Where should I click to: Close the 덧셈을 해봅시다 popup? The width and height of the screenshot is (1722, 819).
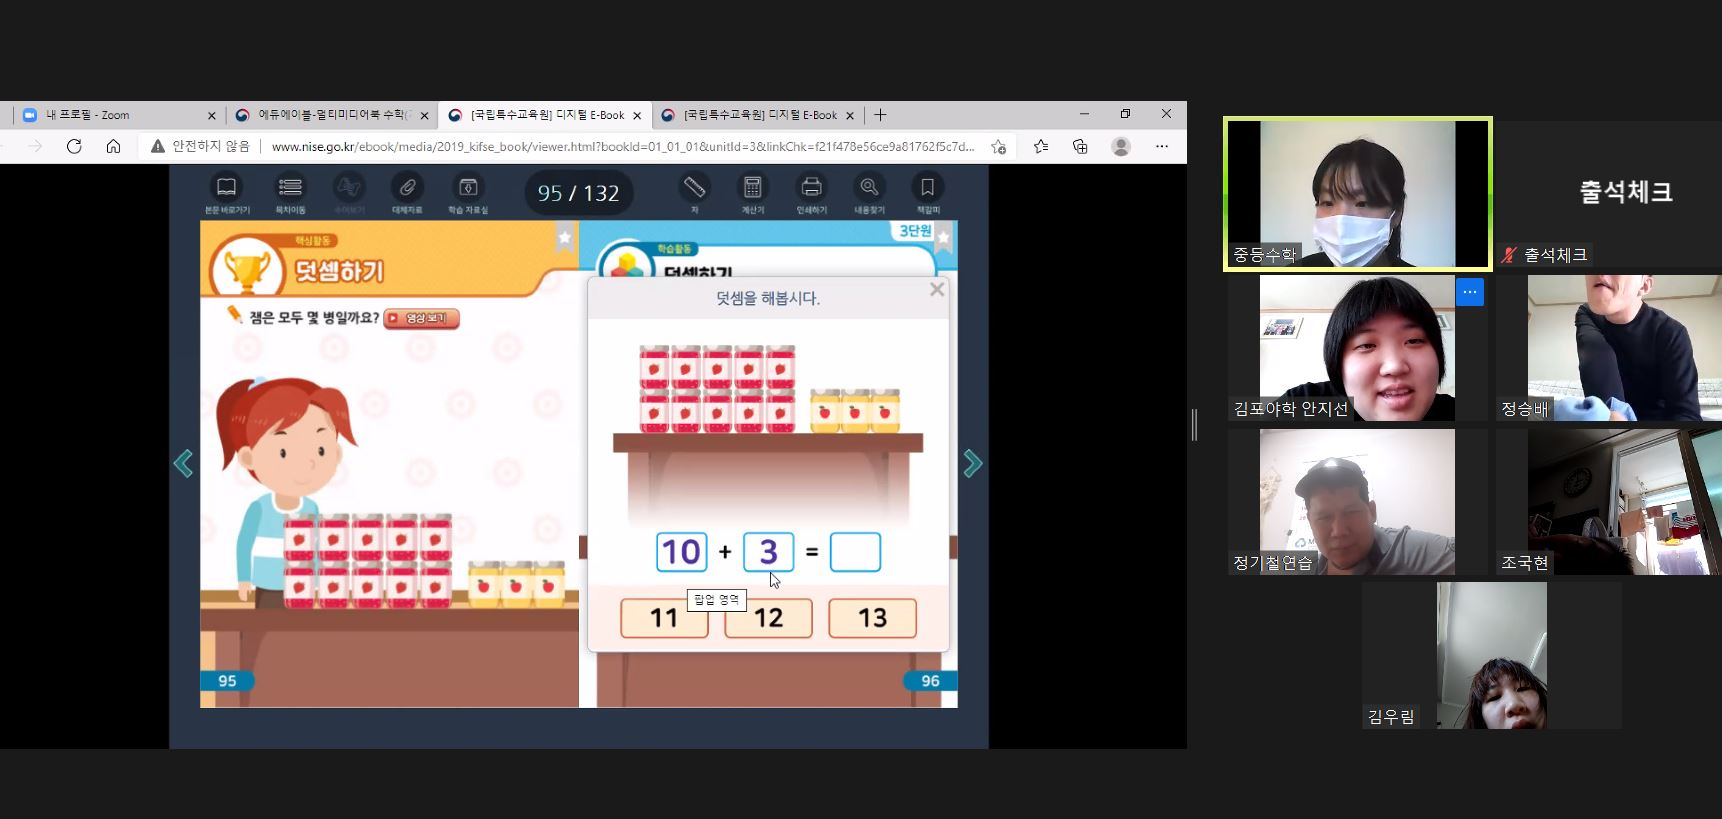point(937,289)
